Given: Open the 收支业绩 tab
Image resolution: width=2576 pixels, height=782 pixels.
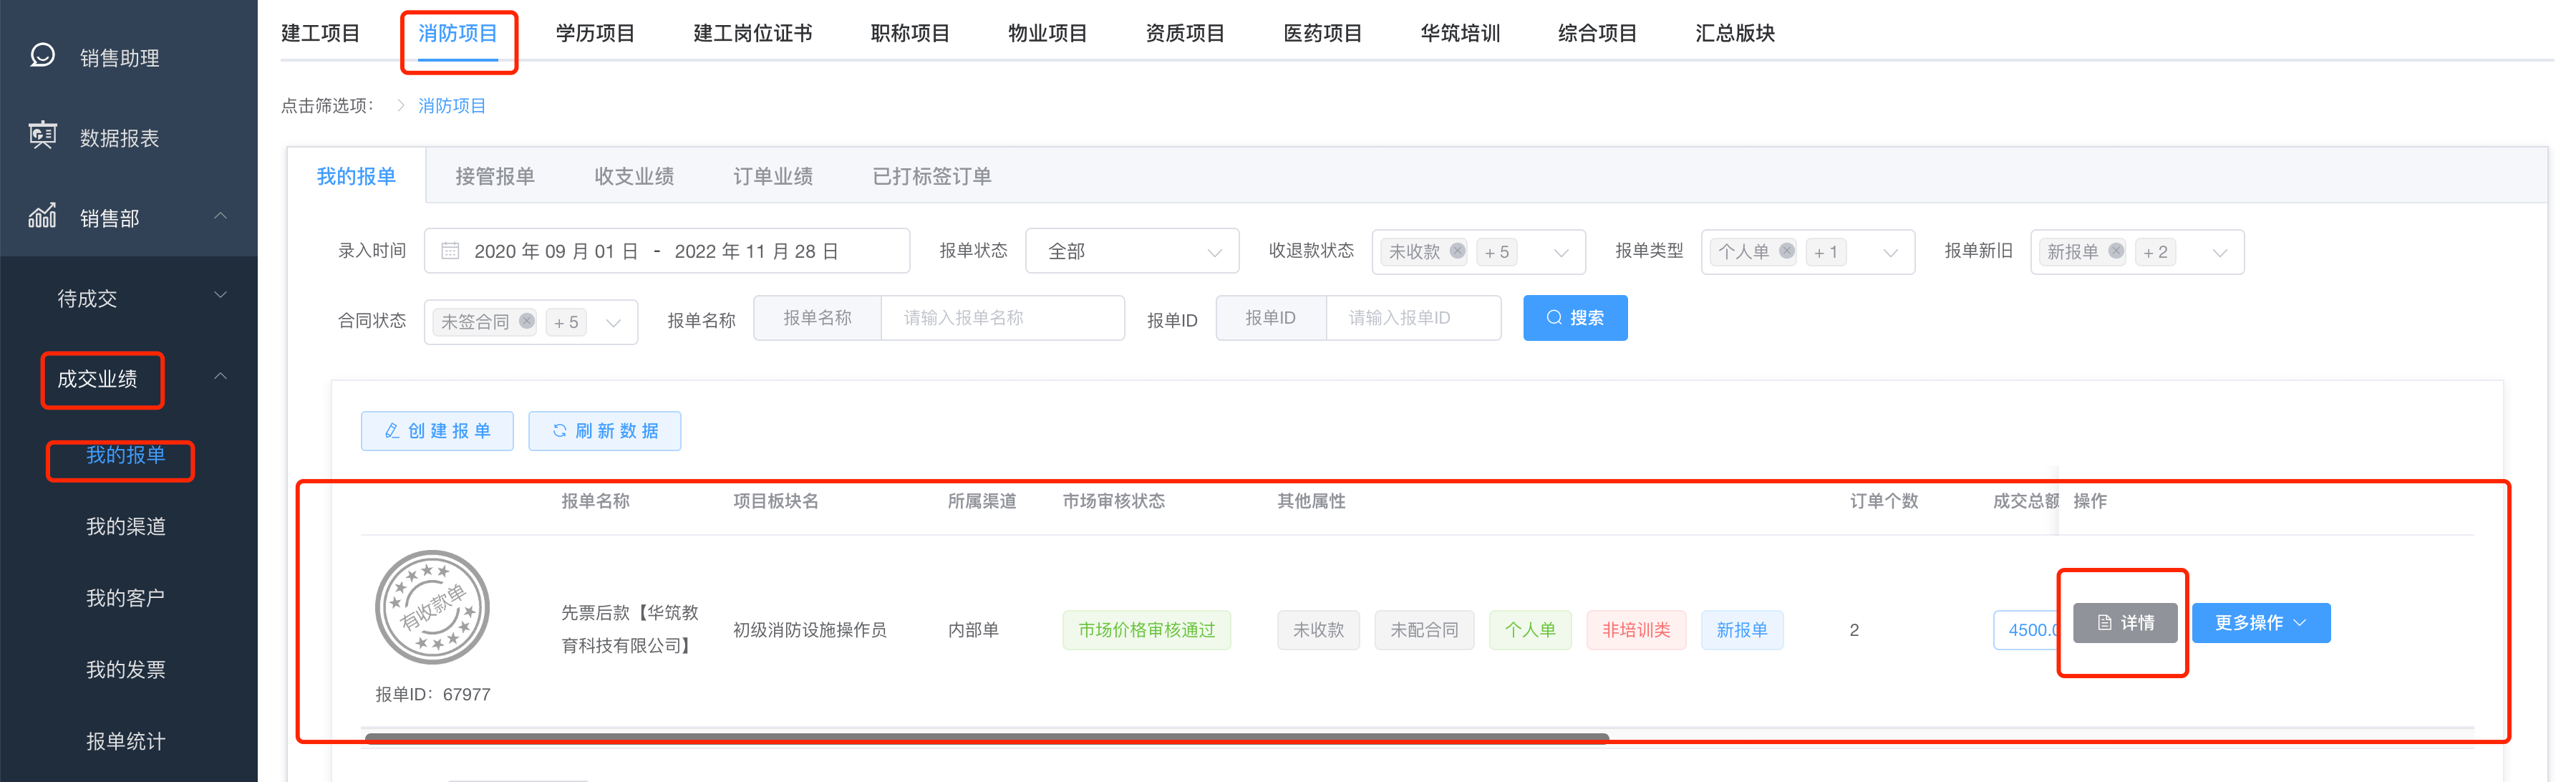Looking at the screenshot, I should tap(633, 176).
